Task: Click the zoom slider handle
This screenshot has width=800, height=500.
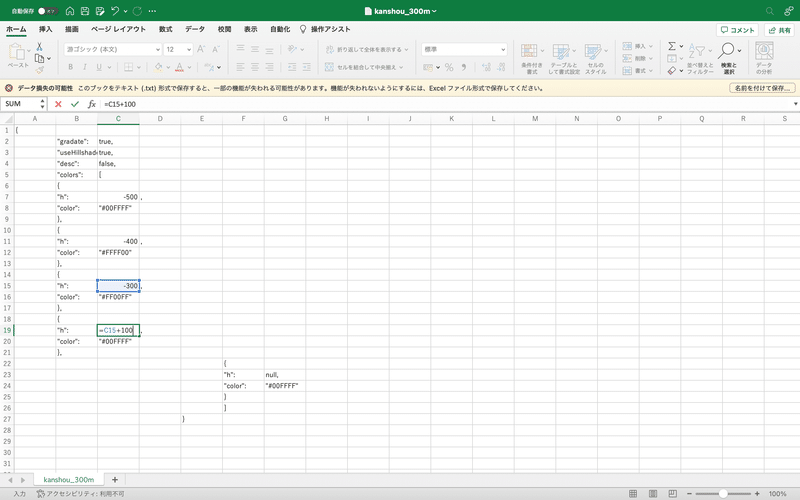Action: (723, 493)
